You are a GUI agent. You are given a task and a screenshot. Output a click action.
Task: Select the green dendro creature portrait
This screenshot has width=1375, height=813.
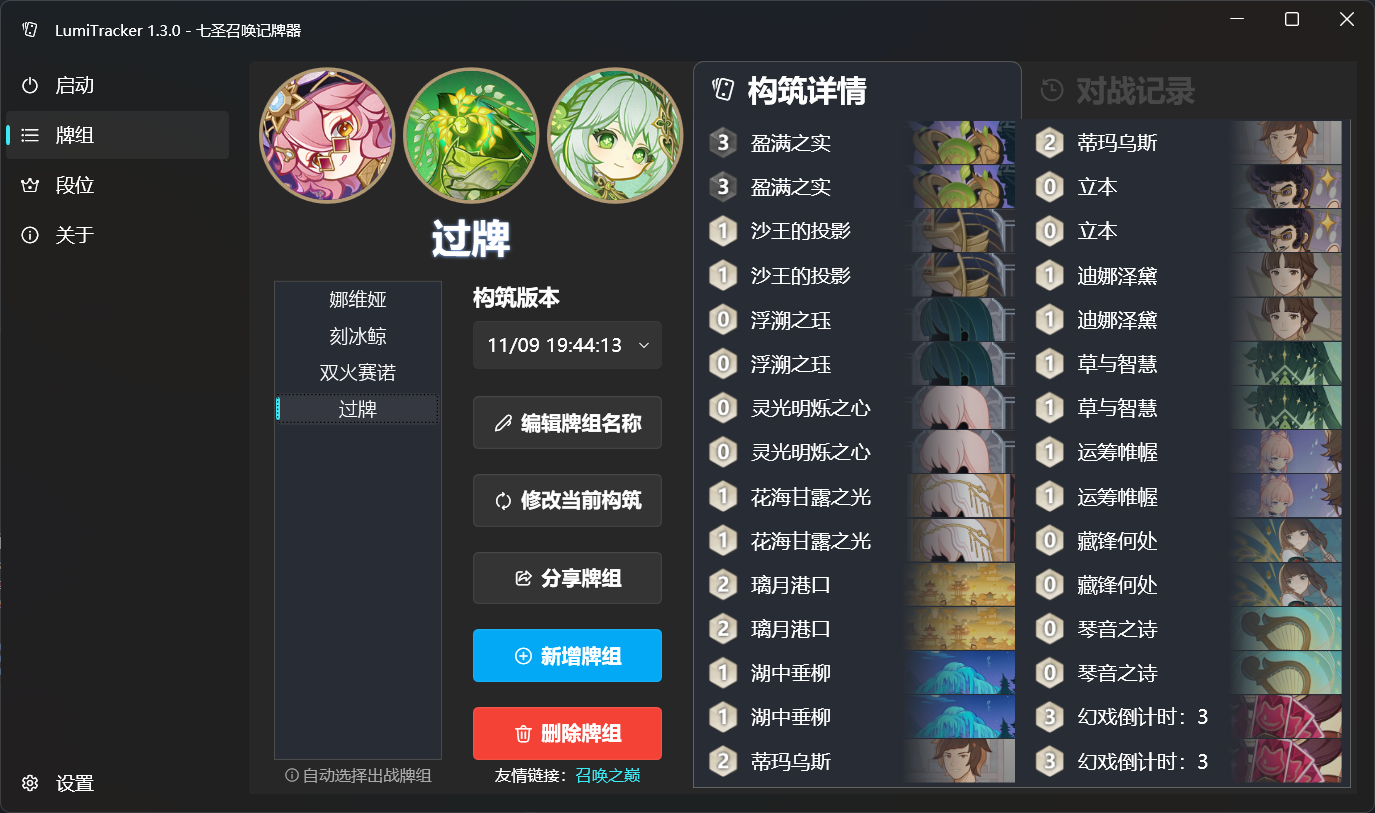point(471,135)
